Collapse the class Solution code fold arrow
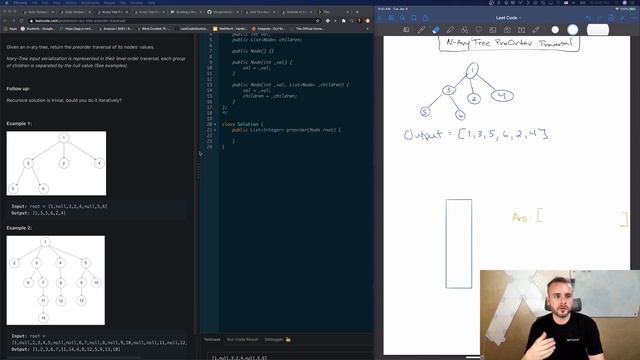 [216, 124]
